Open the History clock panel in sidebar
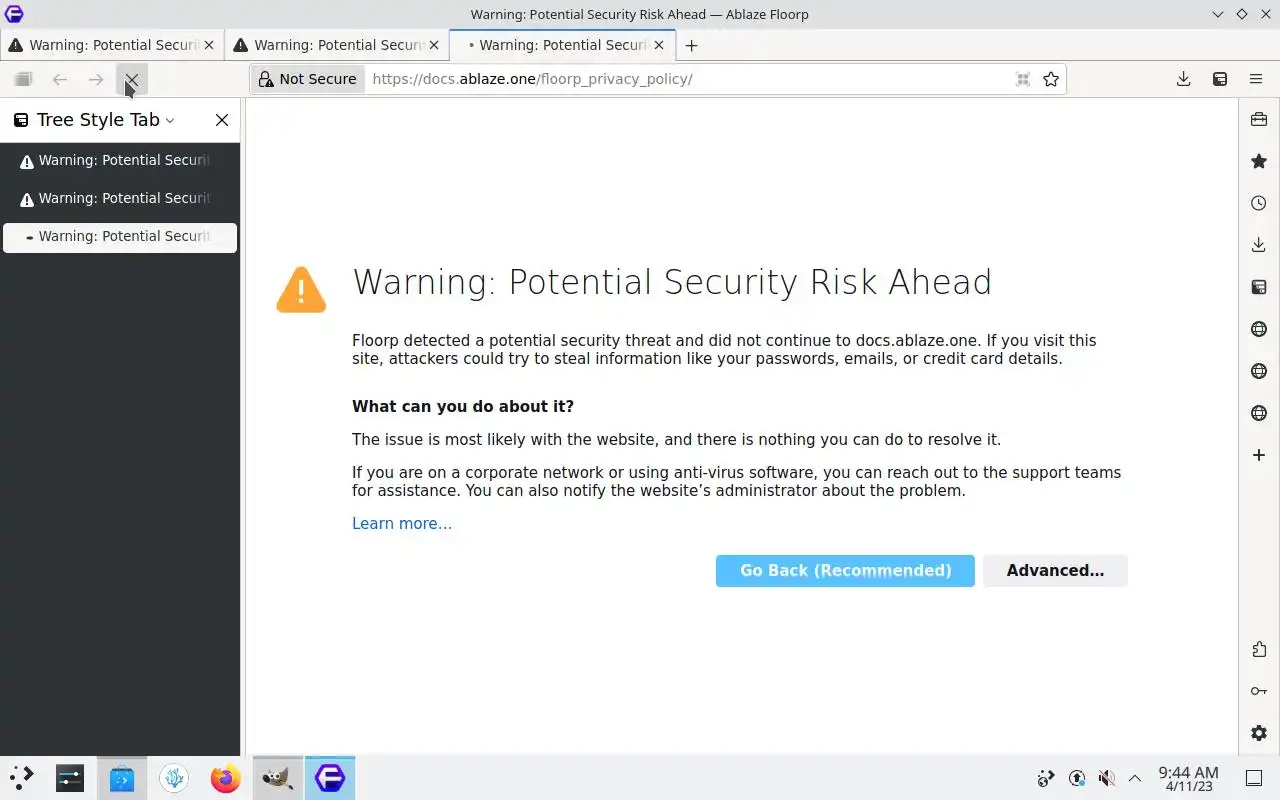Image resolution: width=1280 pixels, height=800 pixels. pyautogui.click(x=1259, y=203)
